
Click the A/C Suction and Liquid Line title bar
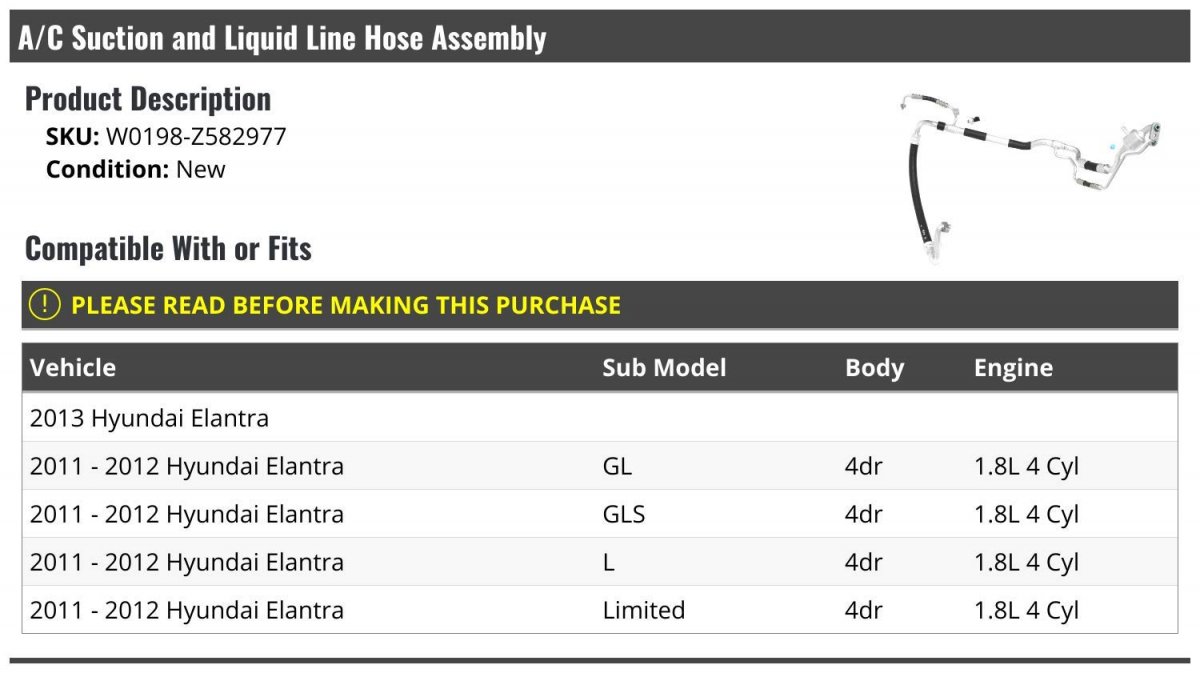pyautogui.click(x=282, y=38)
